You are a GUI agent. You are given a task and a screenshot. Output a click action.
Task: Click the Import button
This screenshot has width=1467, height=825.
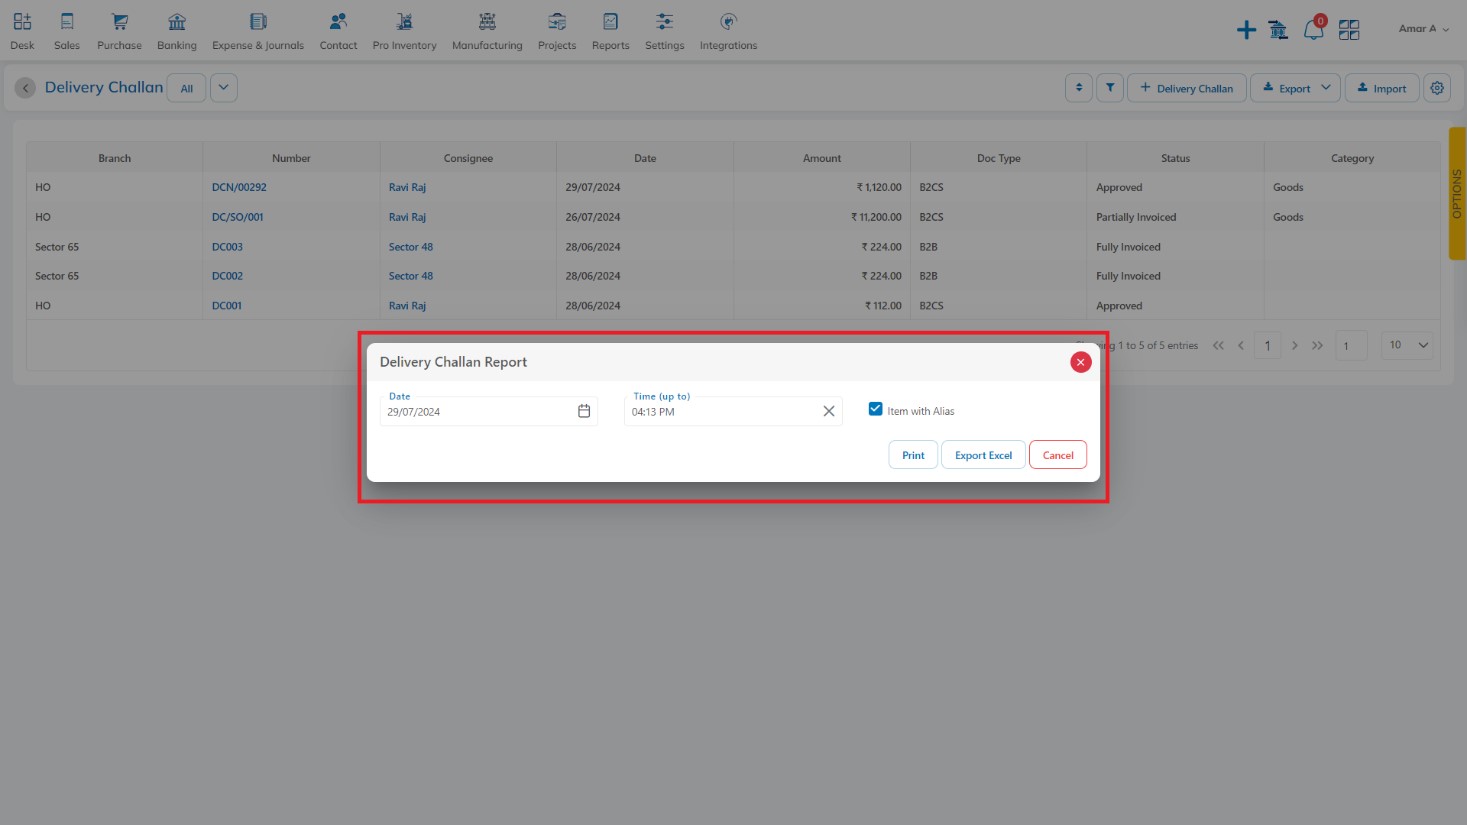[1382, 88]
